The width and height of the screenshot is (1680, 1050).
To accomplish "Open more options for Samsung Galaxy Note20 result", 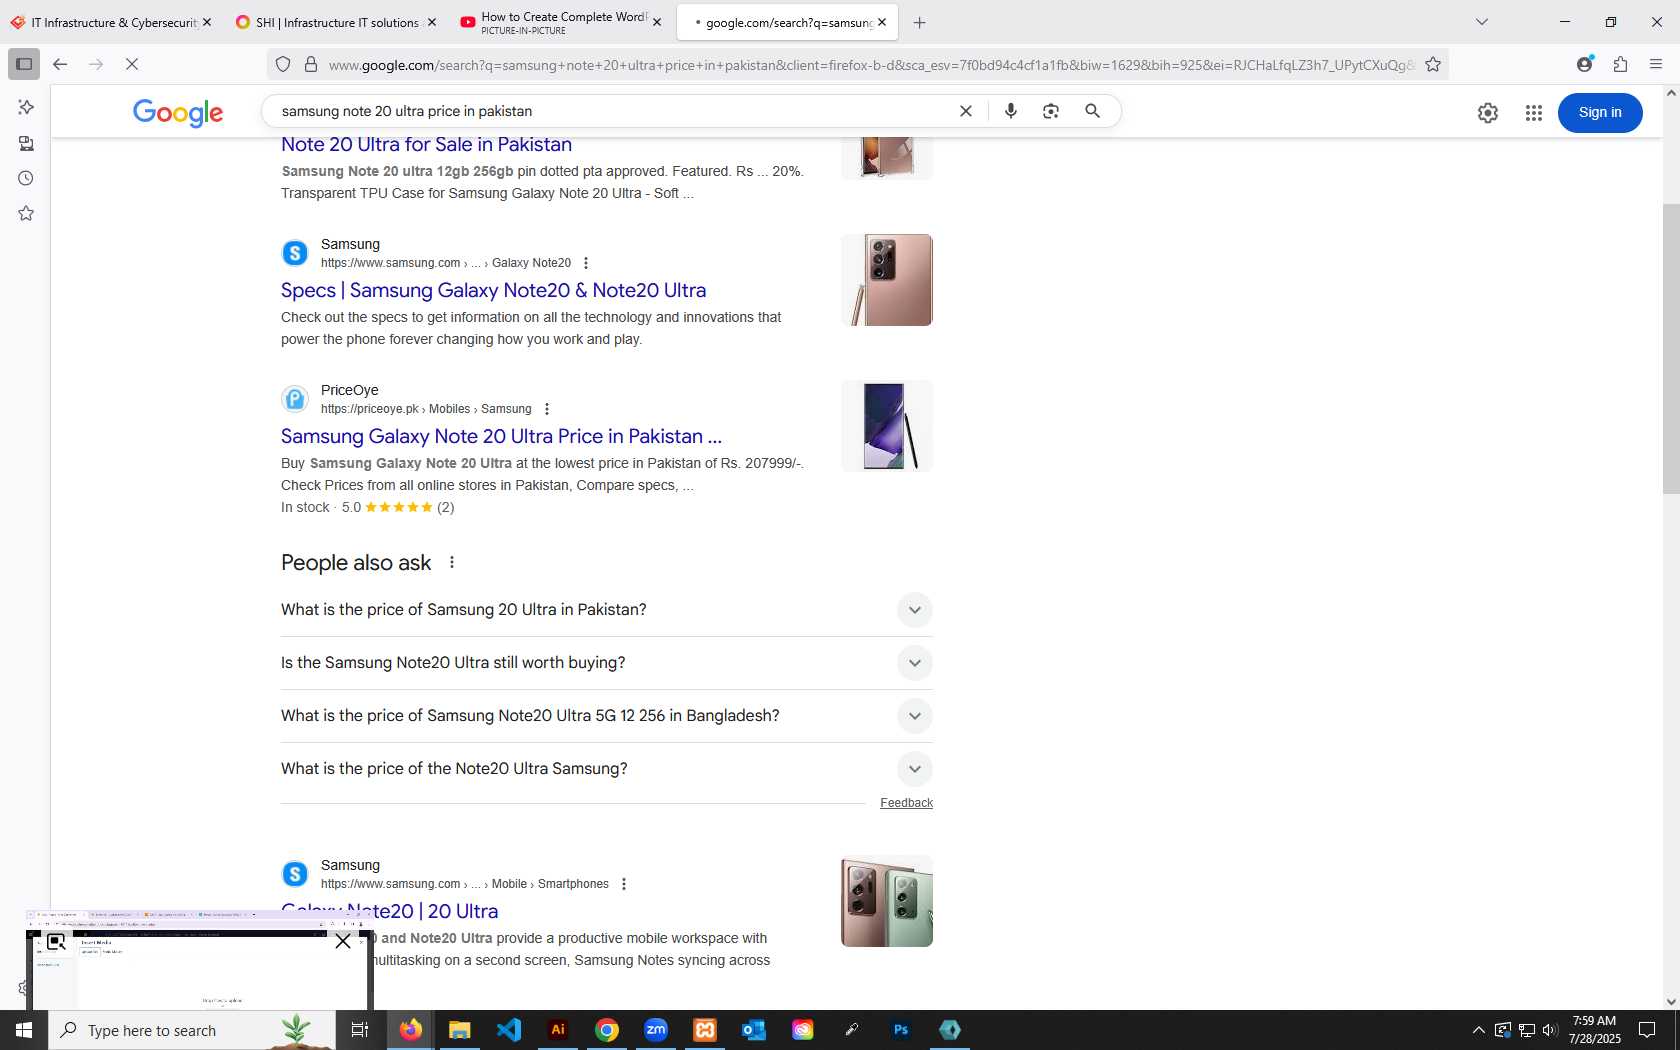I will click(586, 263).
